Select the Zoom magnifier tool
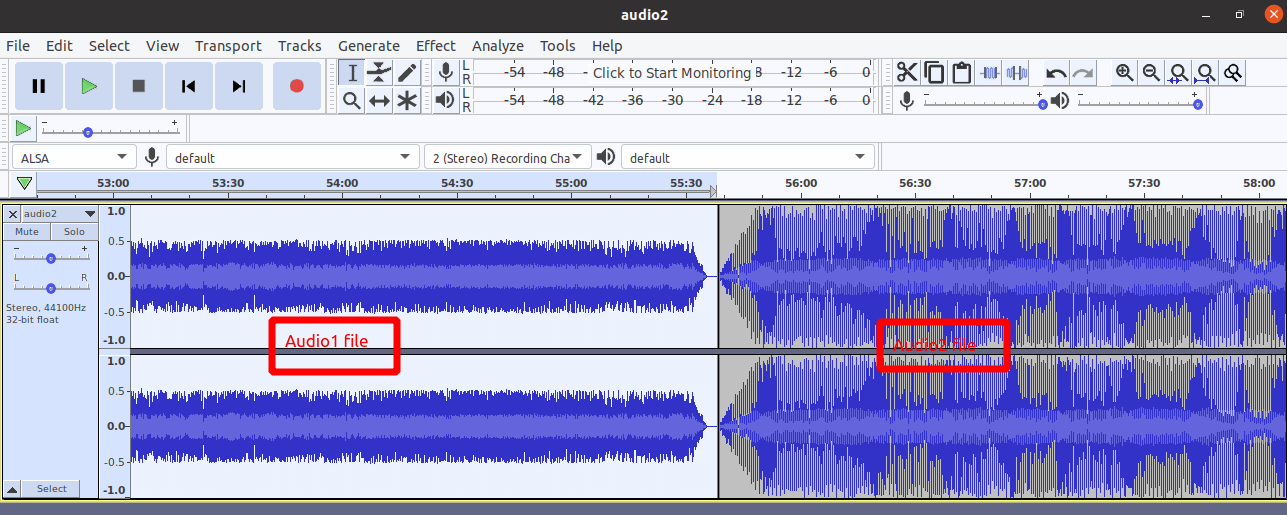Screen dimensions: 1287x515 pos(352,100)
